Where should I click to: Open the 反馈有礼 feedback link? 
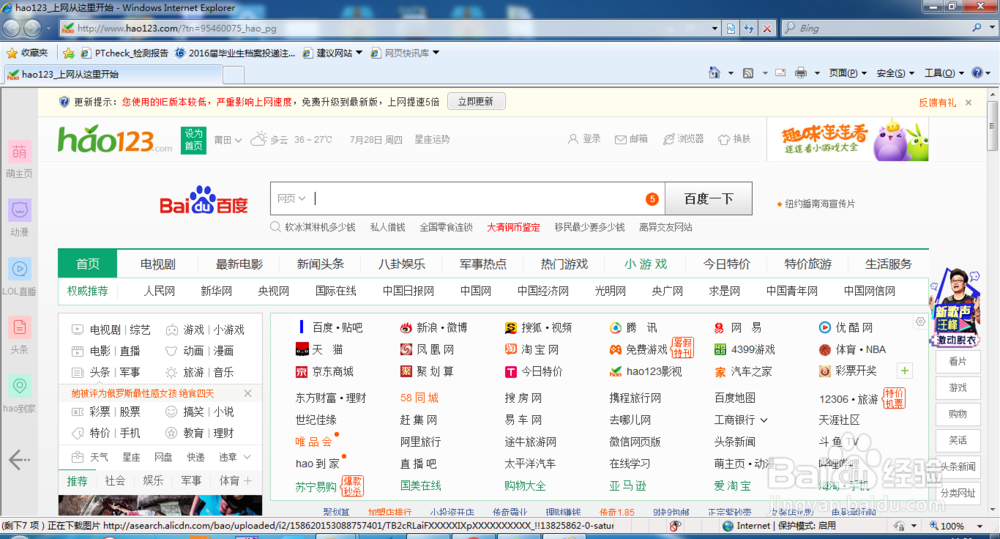click(938, 103)
